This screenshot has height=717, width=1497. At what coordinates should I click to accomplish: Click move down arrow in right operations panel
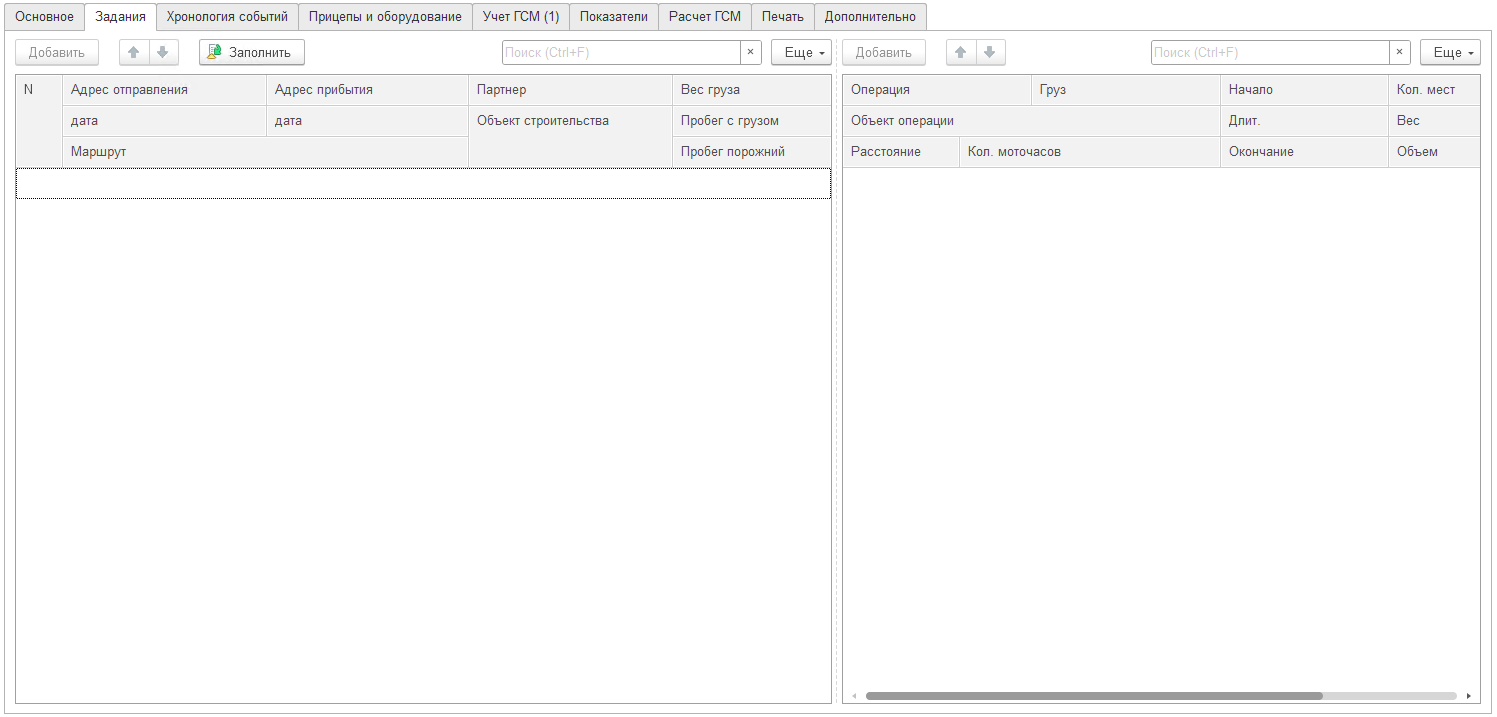point(989,52)
